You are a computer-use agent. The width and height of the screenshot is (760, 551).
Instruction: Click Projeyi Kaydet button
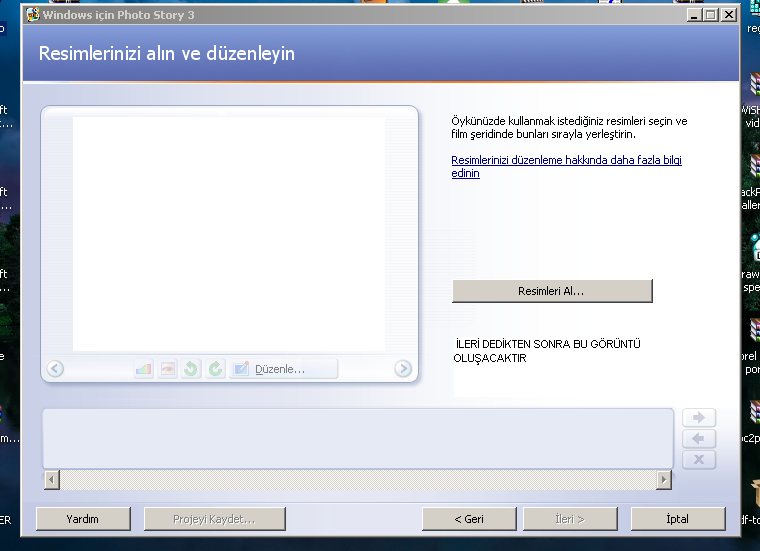click(x=215, y=519)
